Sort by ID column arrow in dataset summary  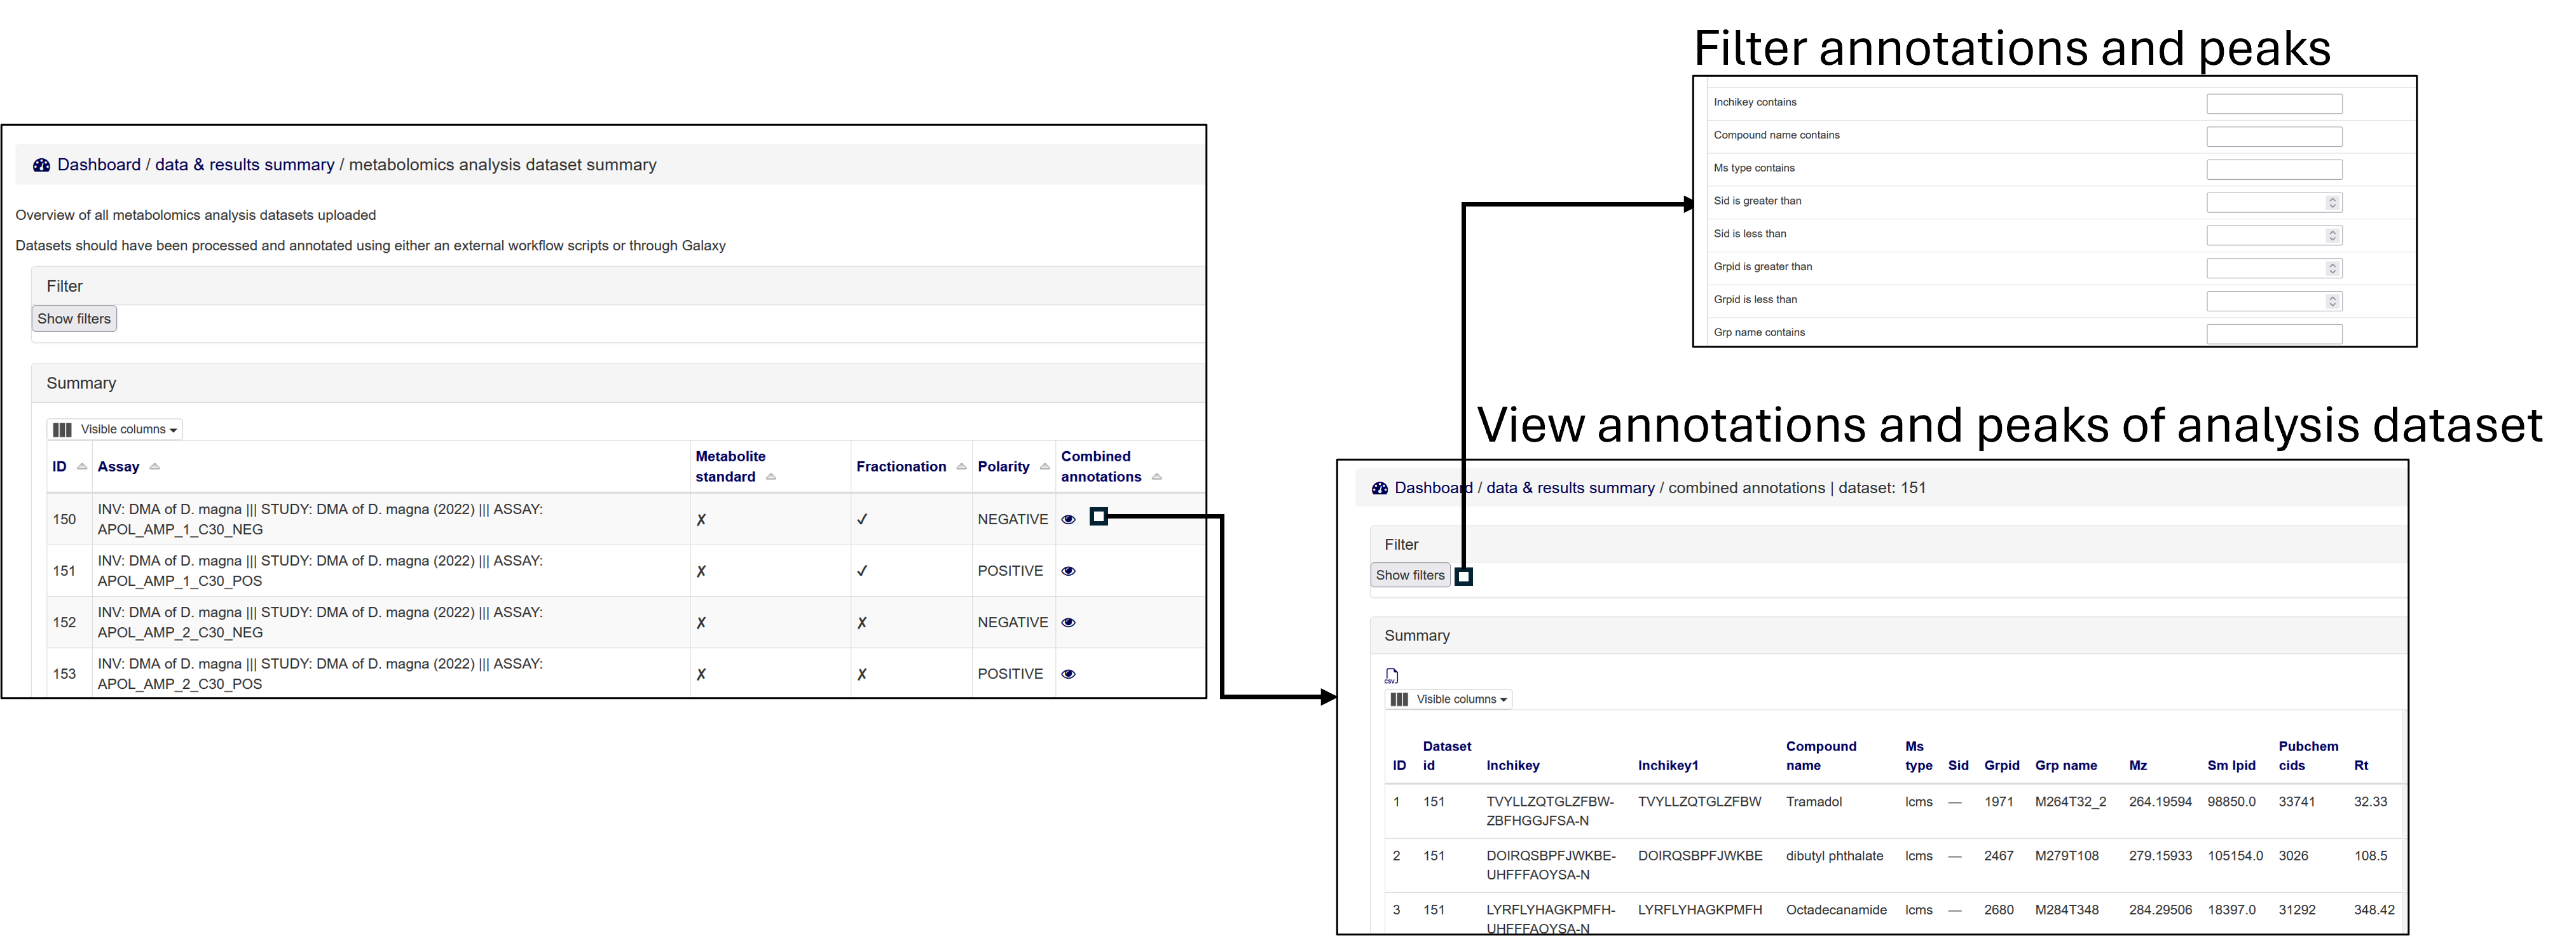click(x=82, y=467)
